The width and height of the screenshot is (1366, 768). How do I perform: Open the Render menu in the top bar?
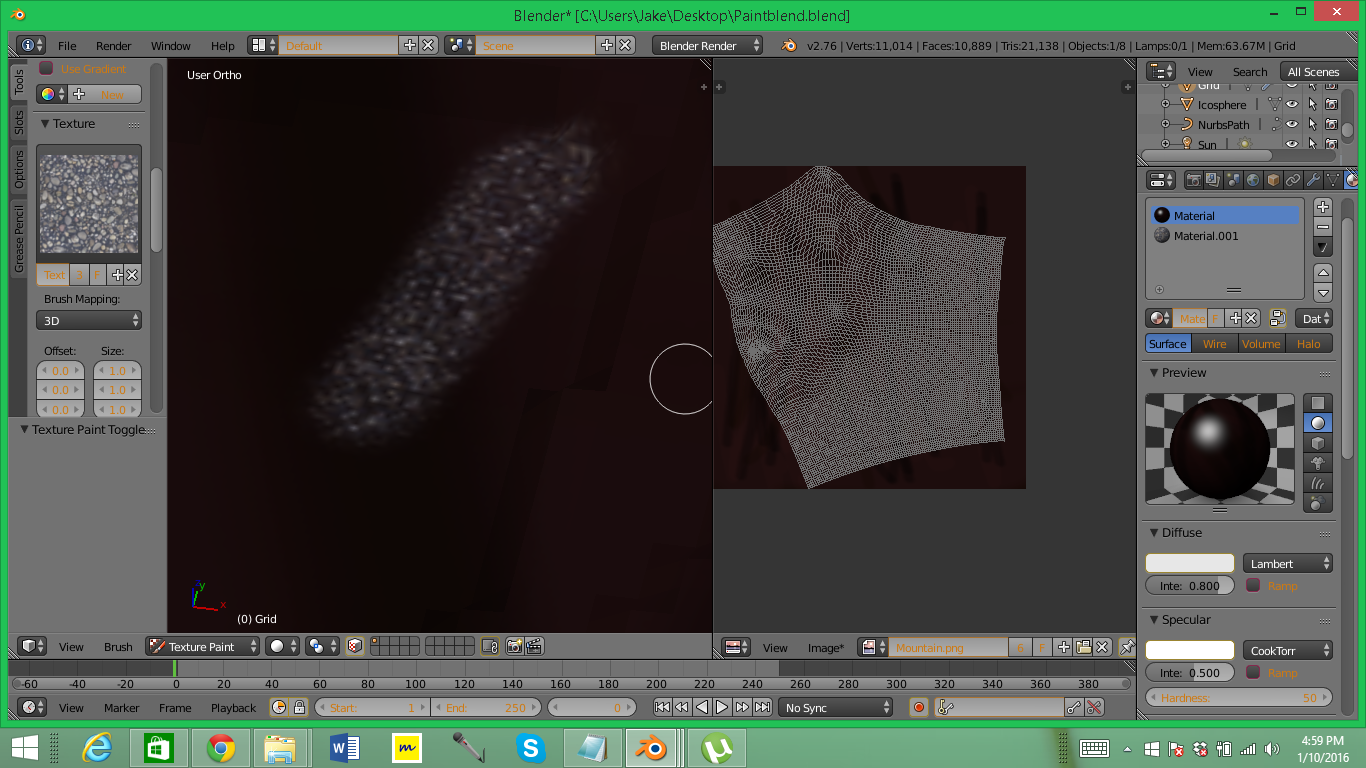click(114, 46)
